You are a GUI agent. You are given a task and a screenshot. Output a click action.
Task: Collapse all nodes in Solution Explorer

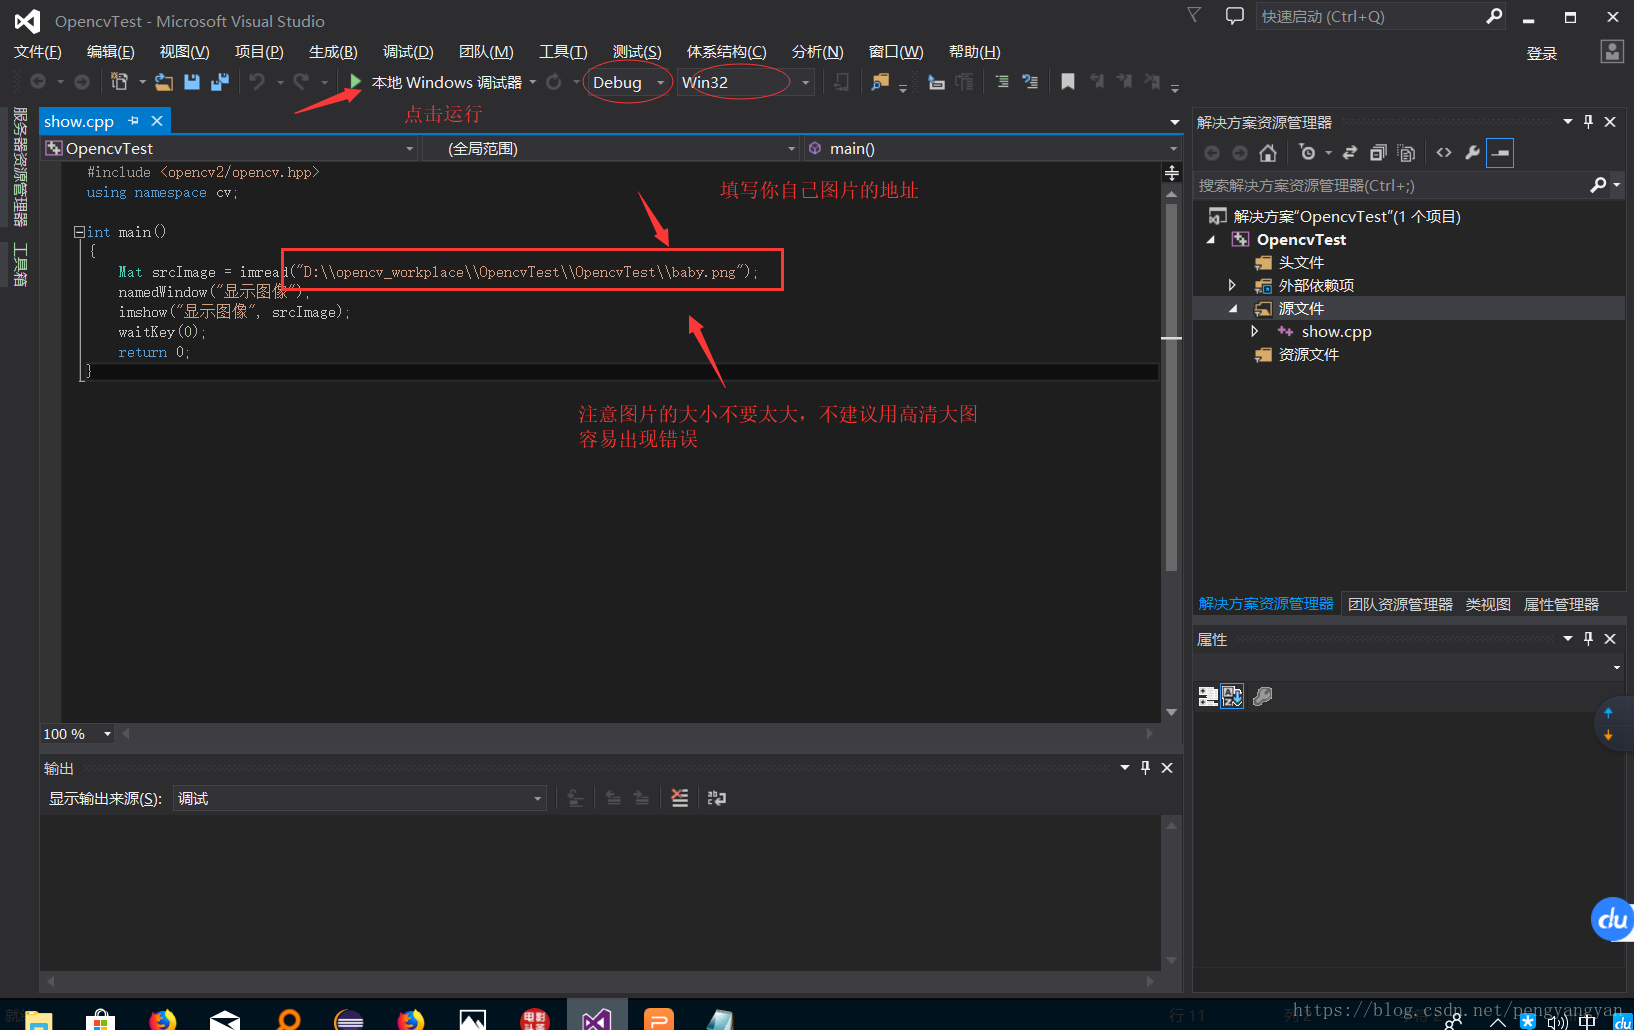pyautogui.click(x=1378, y=153)
